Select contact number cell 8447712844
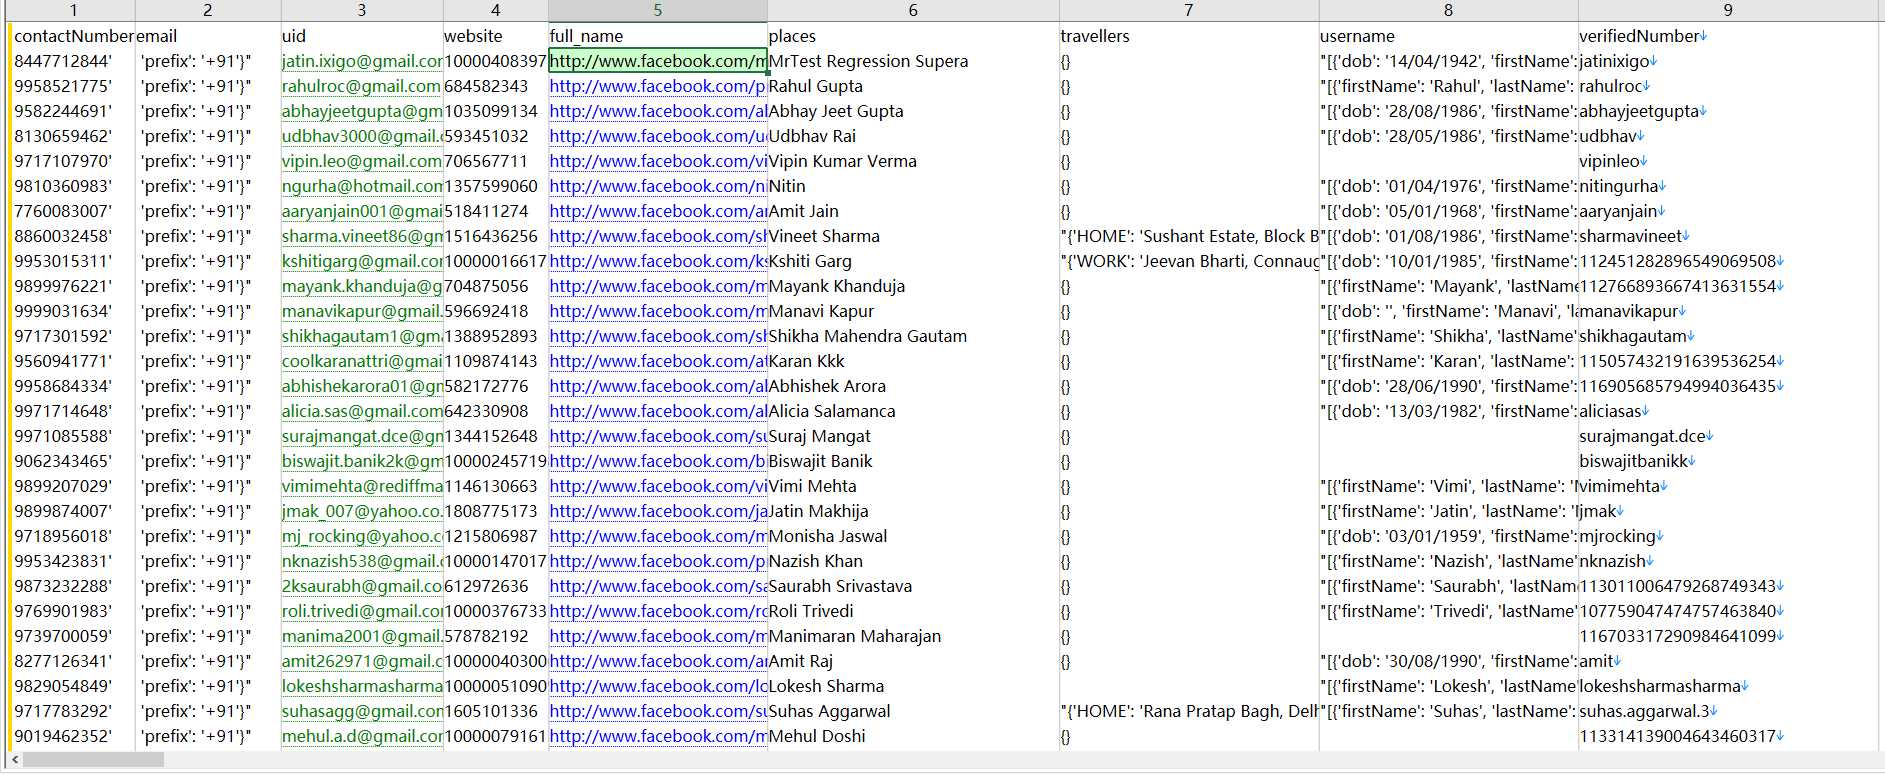The height and width of the screenshot is (774, 1885). 73,61
